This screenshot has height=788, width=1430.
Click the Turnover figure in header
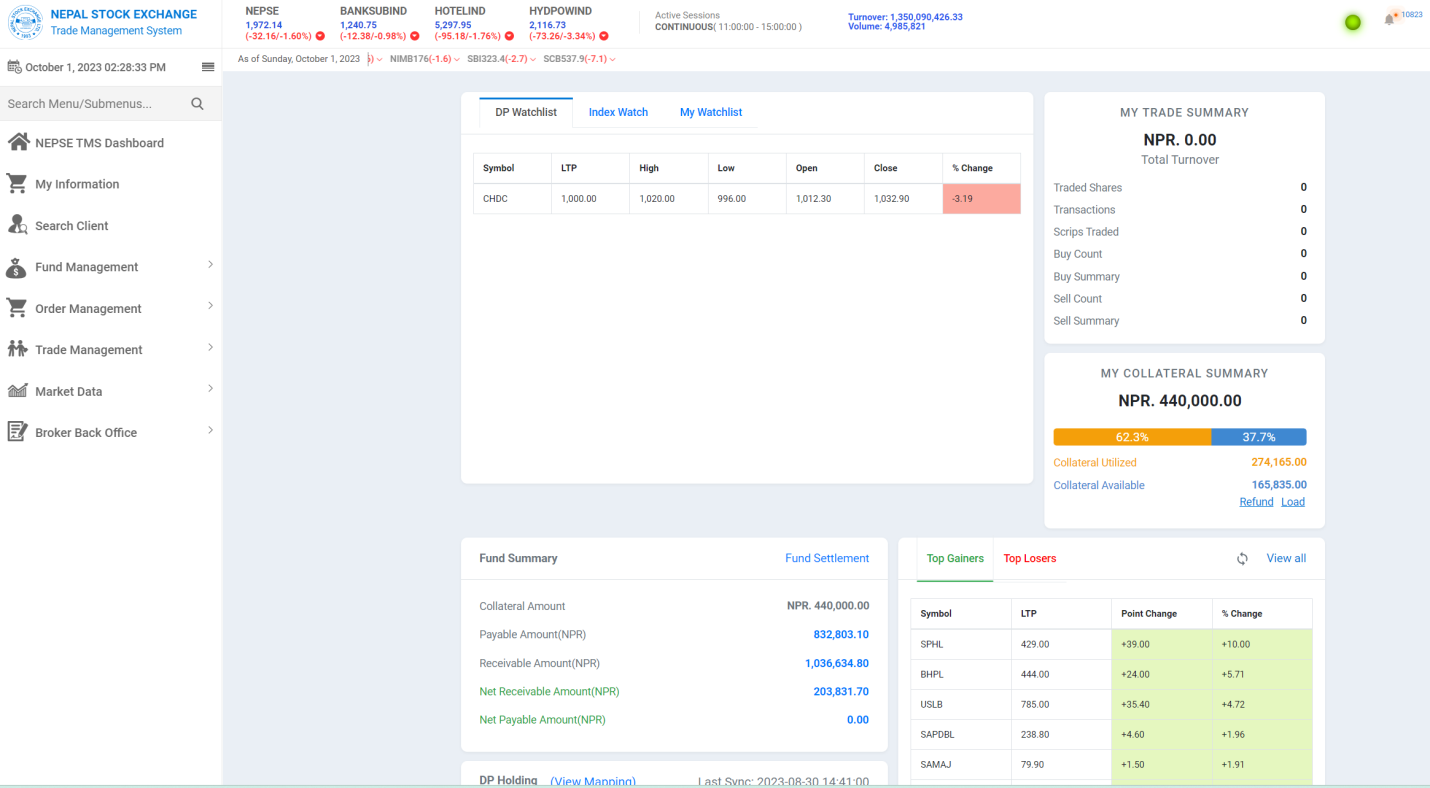tap(905, 17)
